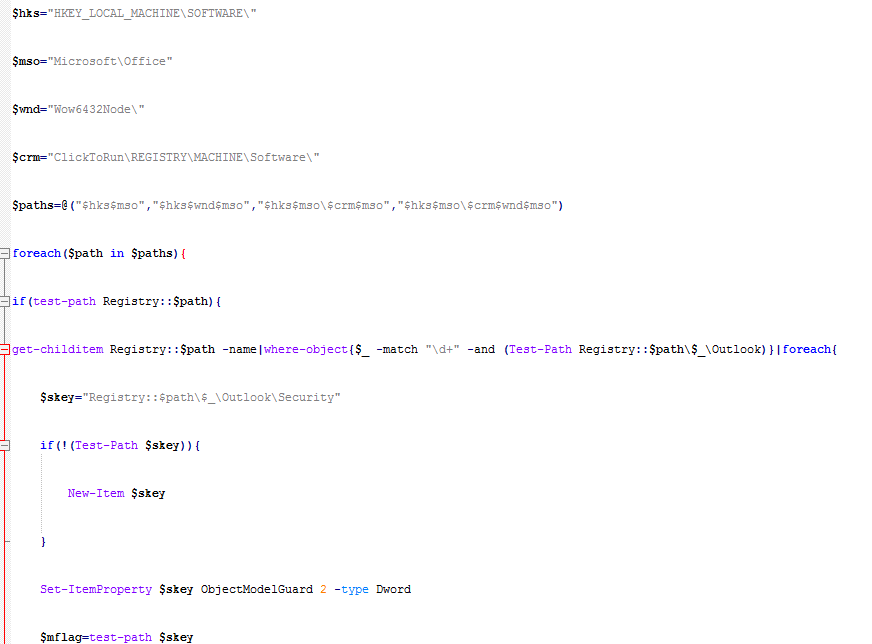Click the foreach{ at end of pipeline line

(x=810, y=349)
